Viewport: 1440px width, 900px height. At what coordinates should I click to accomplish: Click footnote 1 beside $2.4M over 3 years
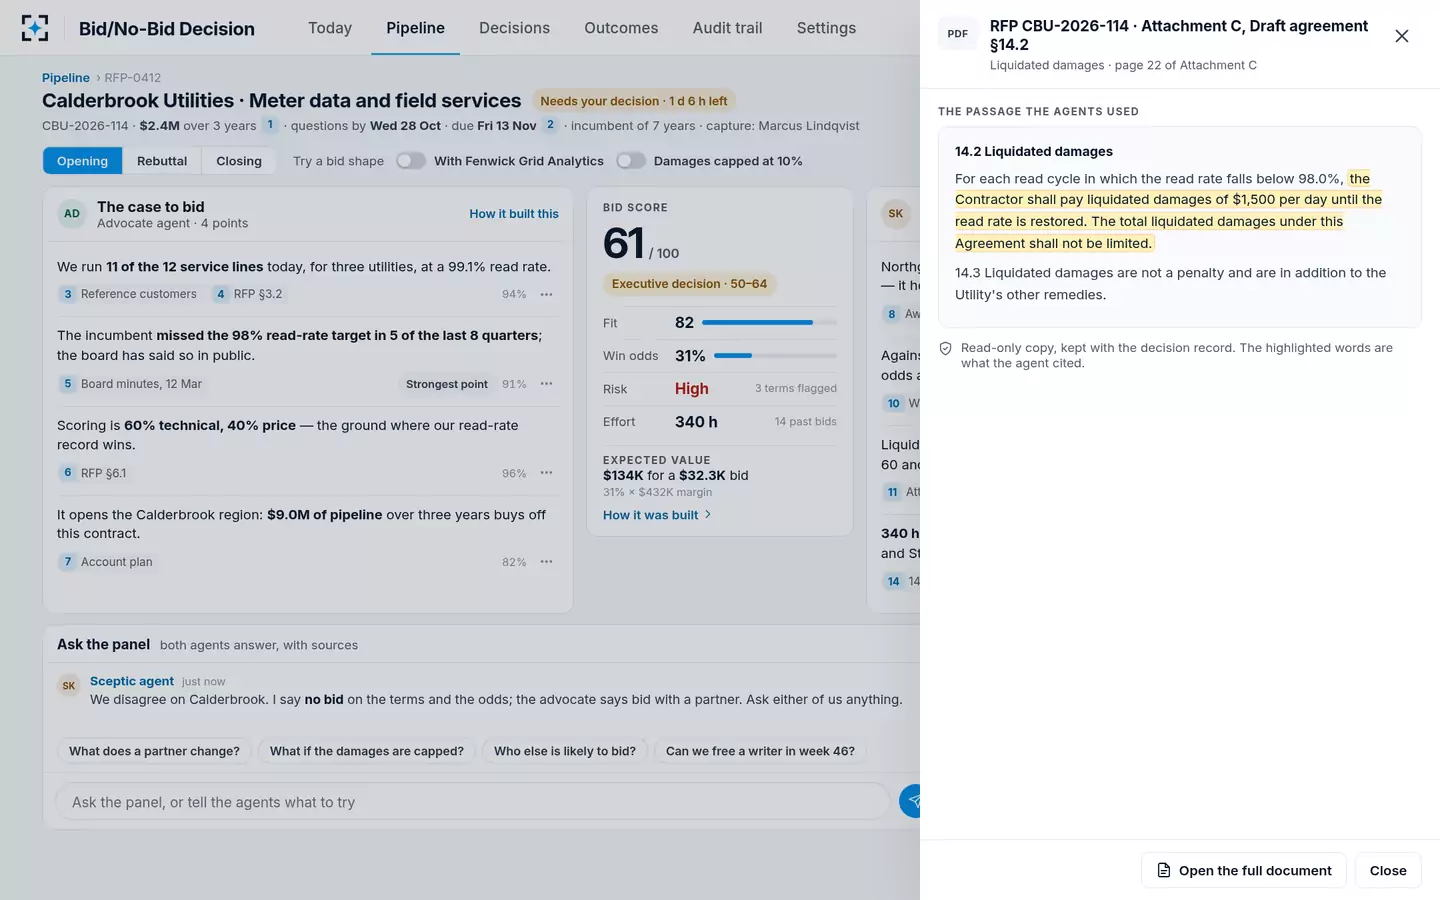tap(270, 125)
